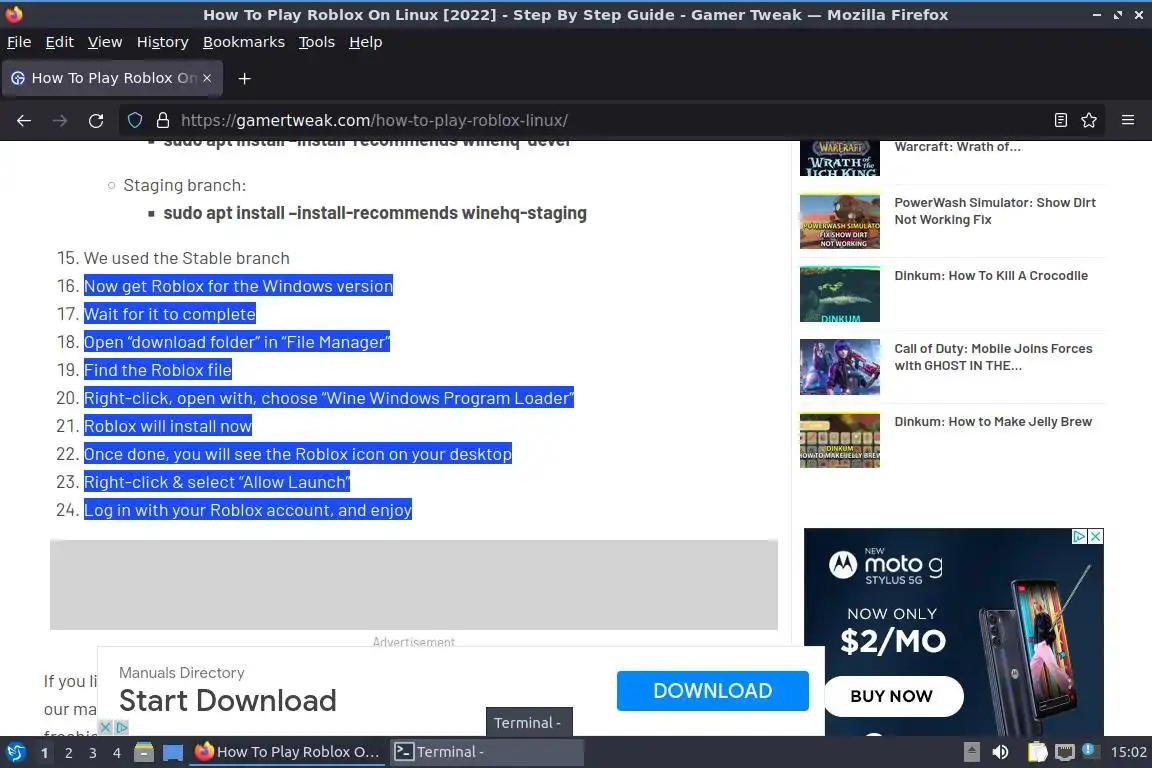Image resolution: width=1152 pixels, height=768 pixels.
Task: Open the Tools menu
Action: click(x=317, y=42)
